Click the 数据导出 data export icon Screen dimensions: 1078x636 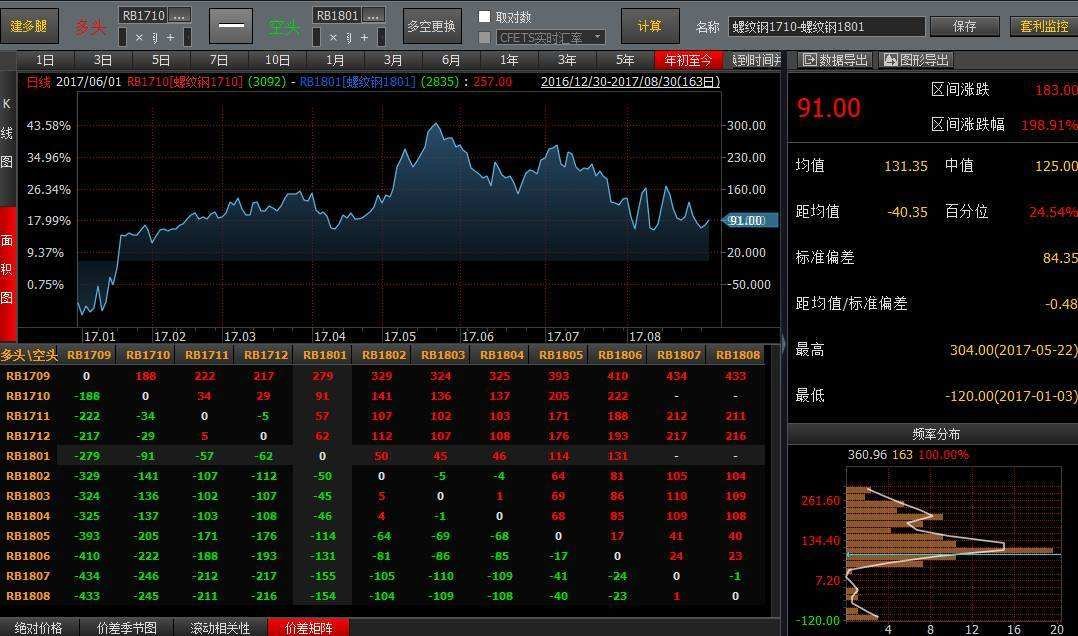tap(835, 60)
